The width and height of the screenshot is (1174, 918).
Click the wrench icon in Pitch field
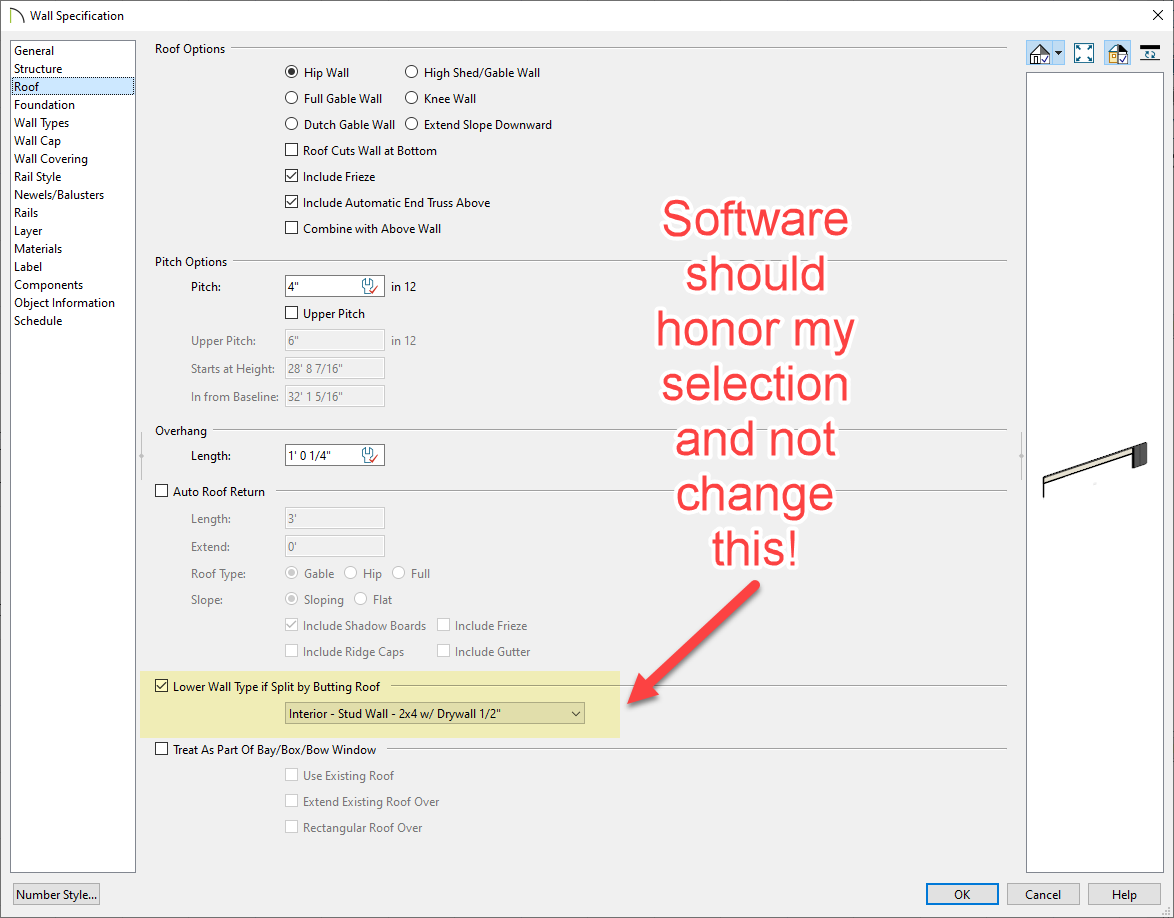(371, 287)
